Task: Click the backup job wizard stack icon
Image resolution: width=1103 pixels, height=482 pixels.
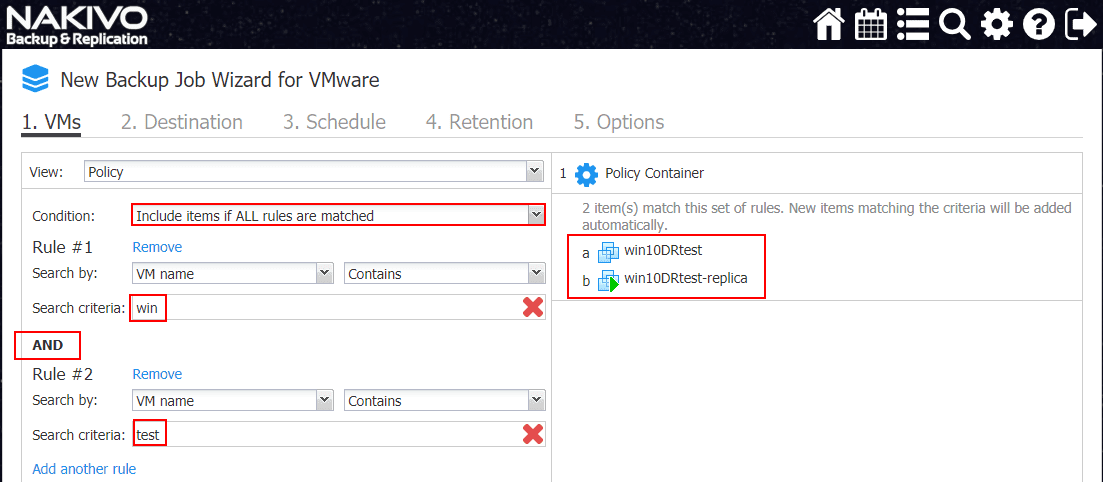Action: (35, 79)
